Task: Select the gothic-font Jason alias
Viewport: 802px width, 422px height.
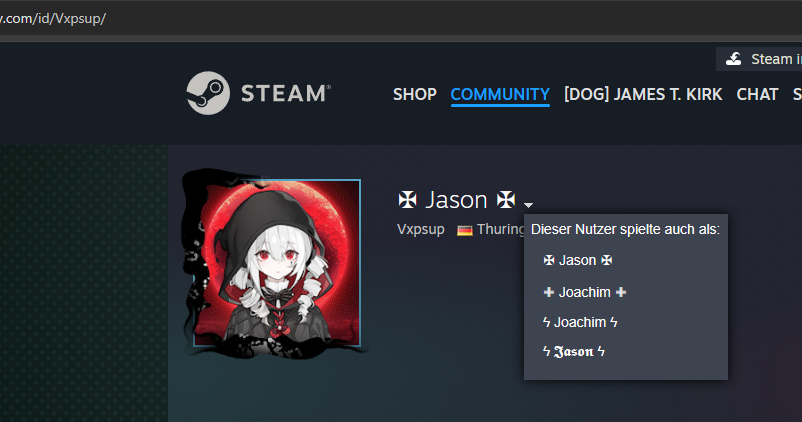Action: pos(574,351)
